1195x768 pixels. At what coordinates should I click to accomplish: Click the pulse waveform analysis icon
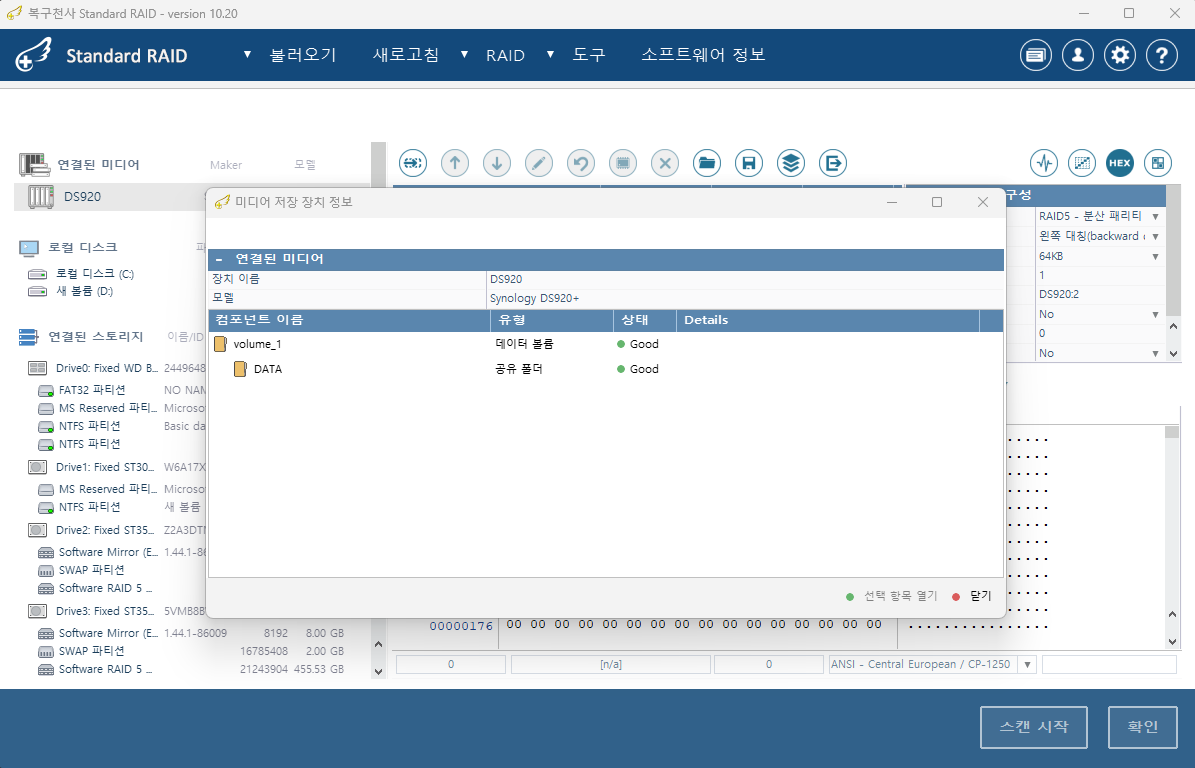click(x=1044, y=163)
